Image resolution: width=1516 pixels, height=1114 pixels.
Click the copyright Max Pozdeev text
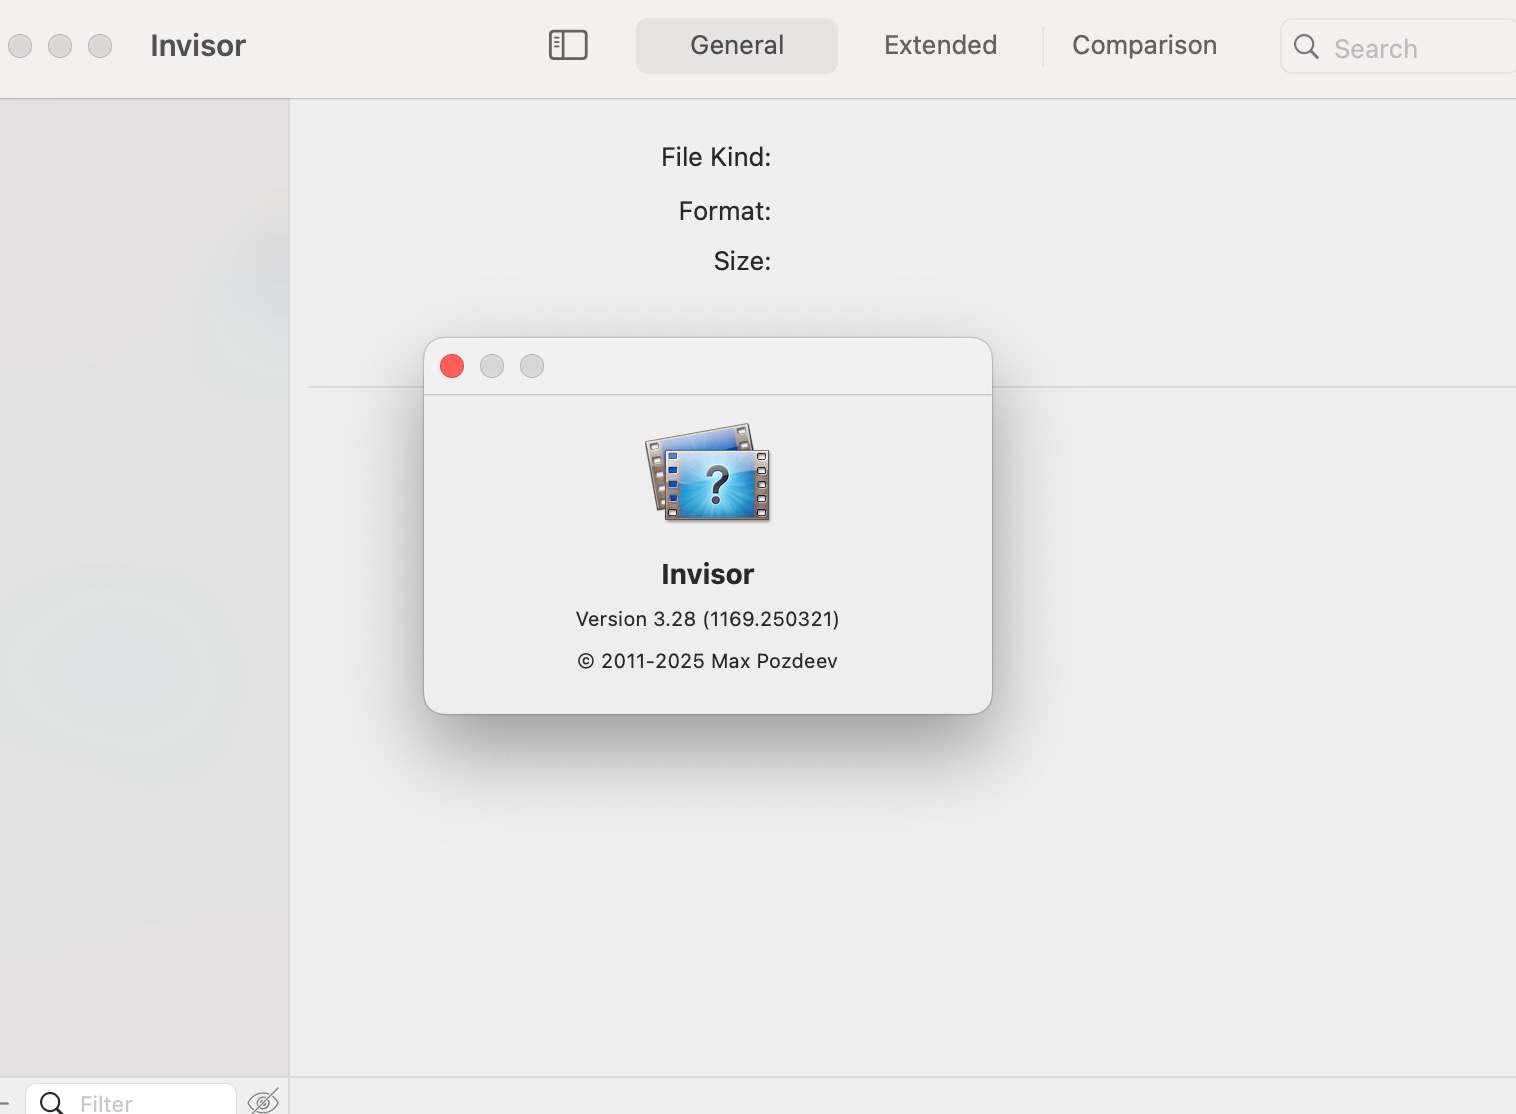pyautogui.click(x=707, y=661)
